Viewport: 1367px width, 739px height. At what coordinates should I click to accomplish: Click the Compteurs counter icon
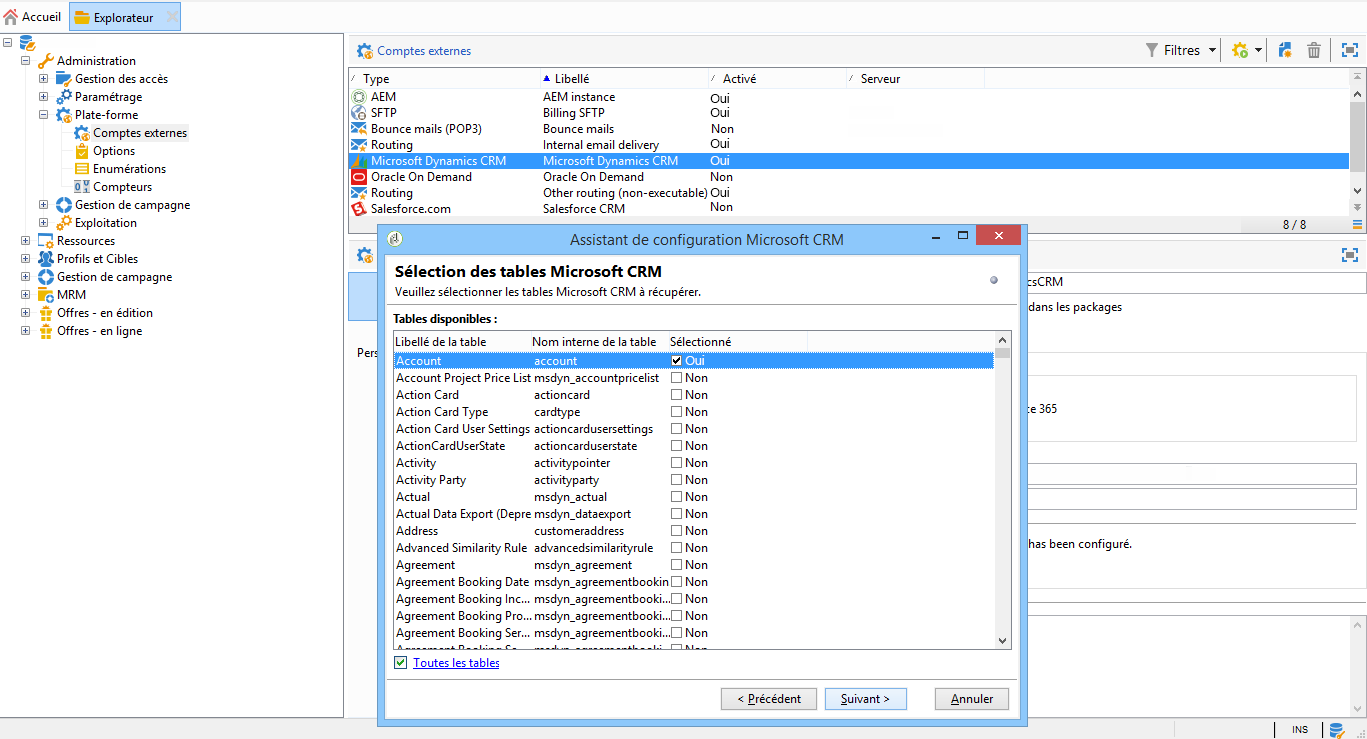82,187
